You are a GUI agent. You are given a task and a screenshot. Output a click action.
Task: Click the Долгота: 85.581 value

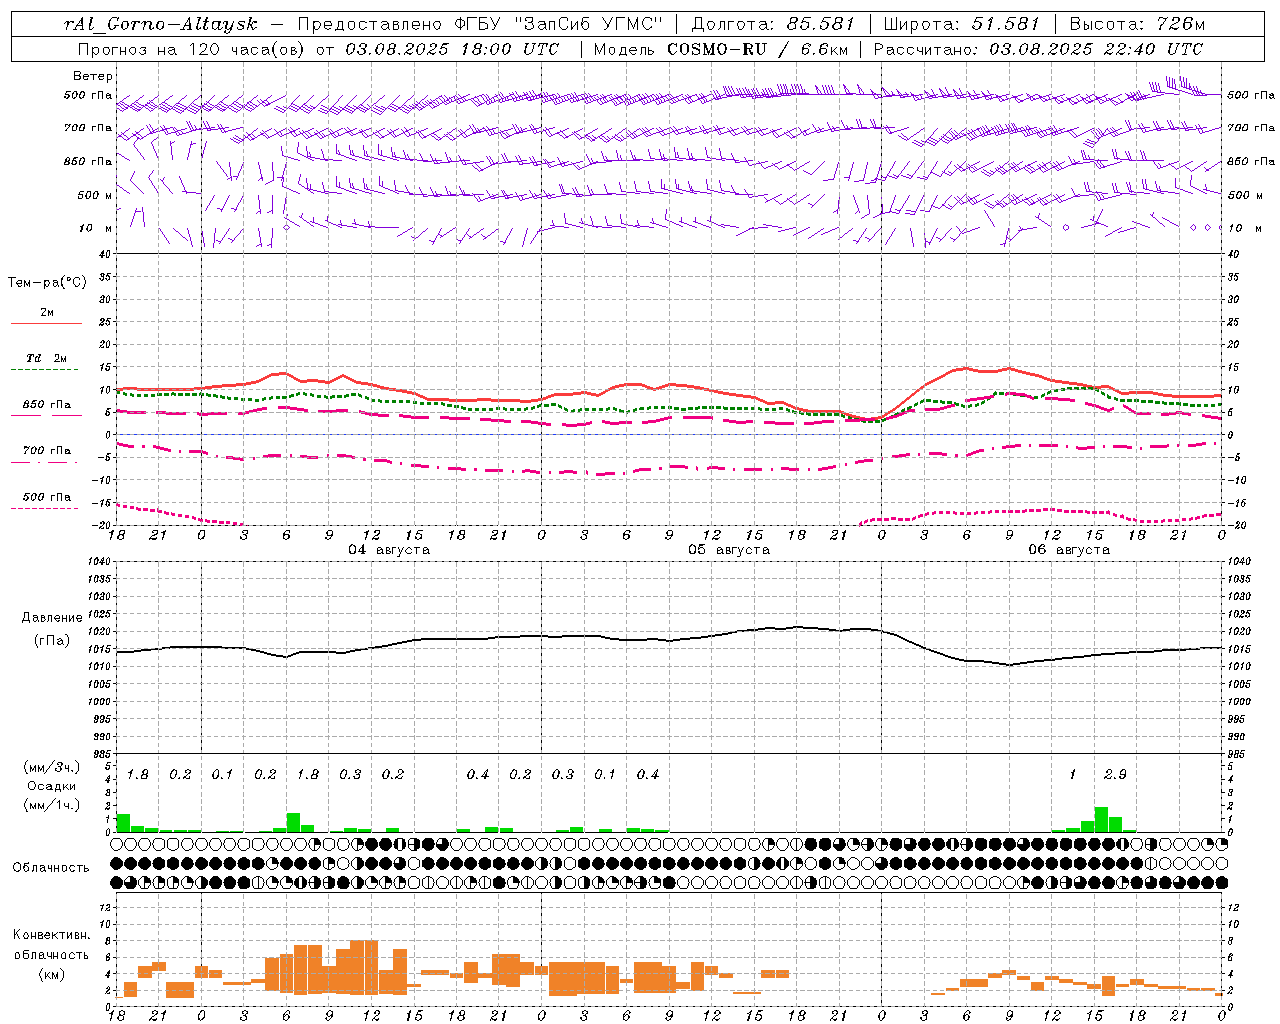pyautogui.click(x=772, y=24)
